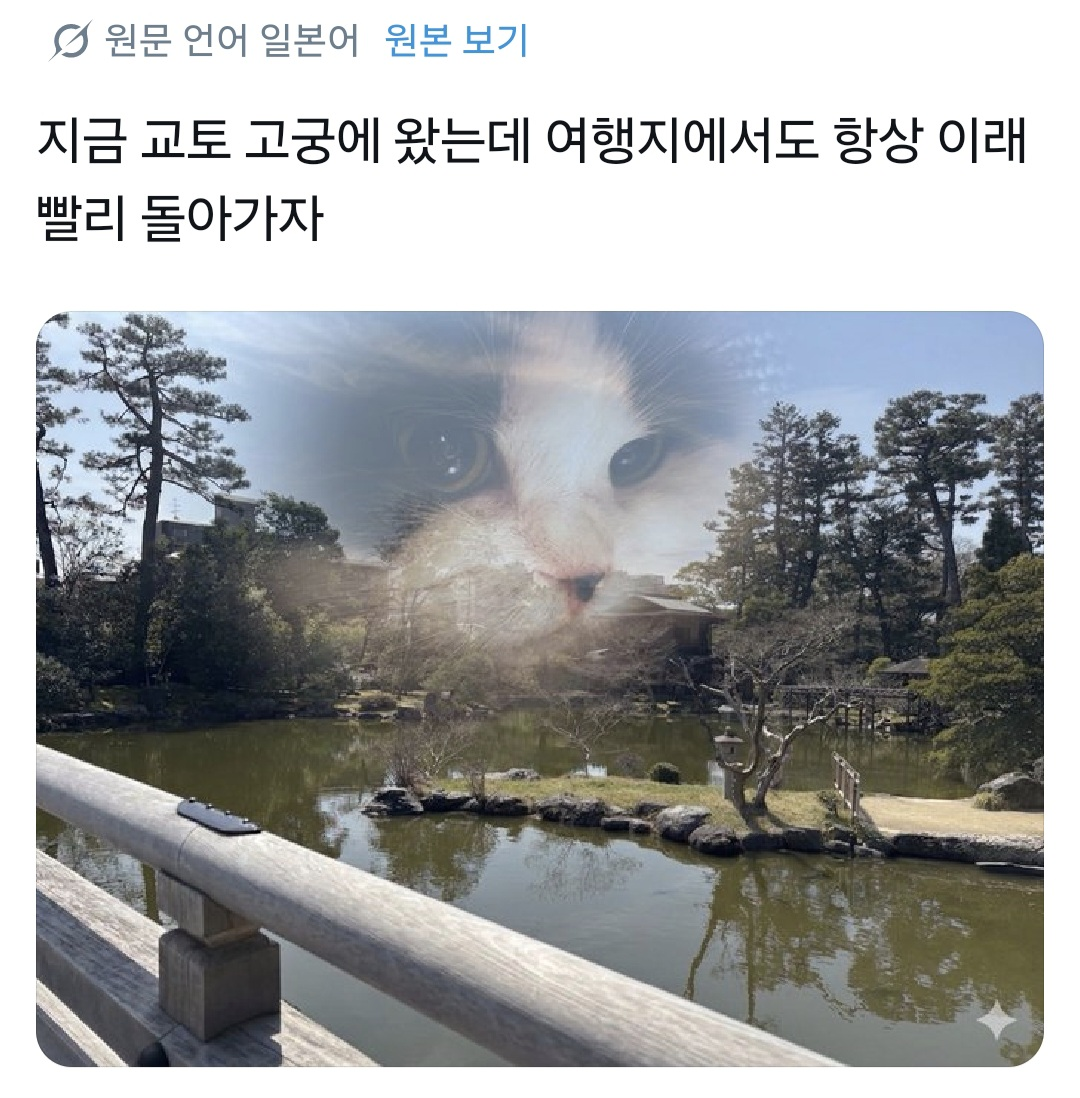The width and height of the screenshot is (1080, 1098).
Task: Click the translation icon beside 원문 언어
Action: click(x=70, y=40)
